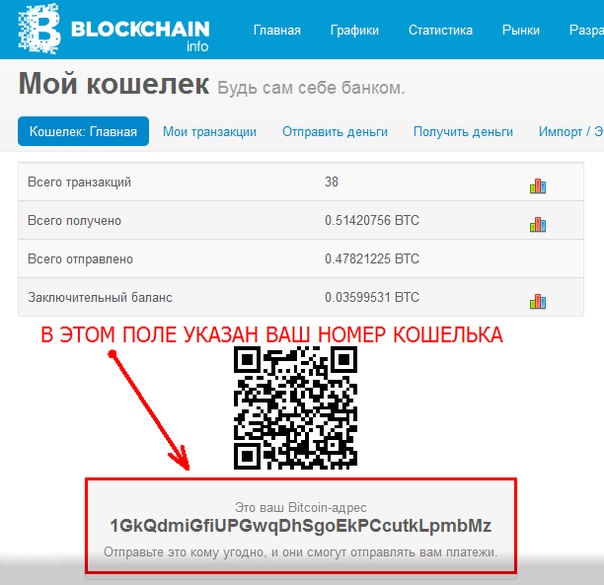Click the total sent value 0.47821225 BTC
This screenshot has height=585, width=604.
(x=372, y=259)
